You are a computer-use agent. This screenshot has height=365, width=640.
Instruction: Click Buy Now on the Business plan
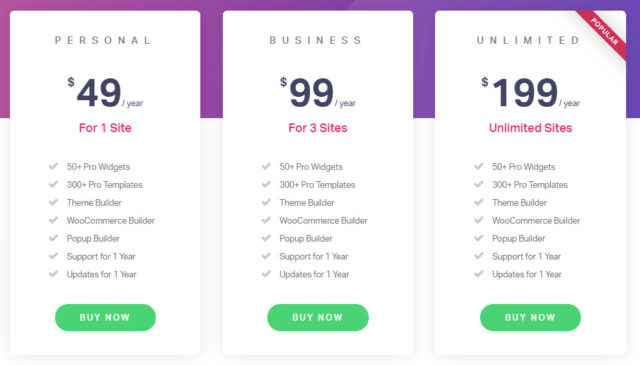pyautogui.click(x=318, y=317)
